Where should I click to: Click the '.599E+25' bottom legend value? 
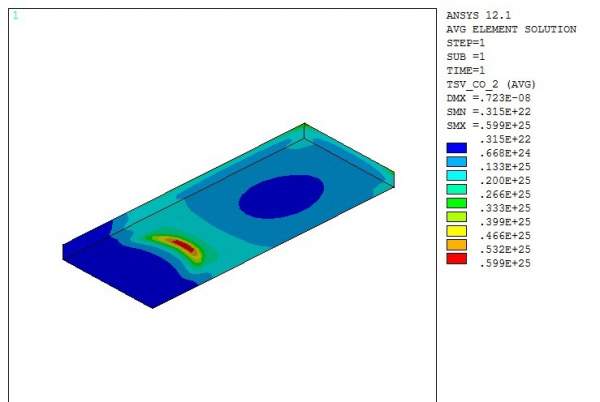click(x=505, y=264)
